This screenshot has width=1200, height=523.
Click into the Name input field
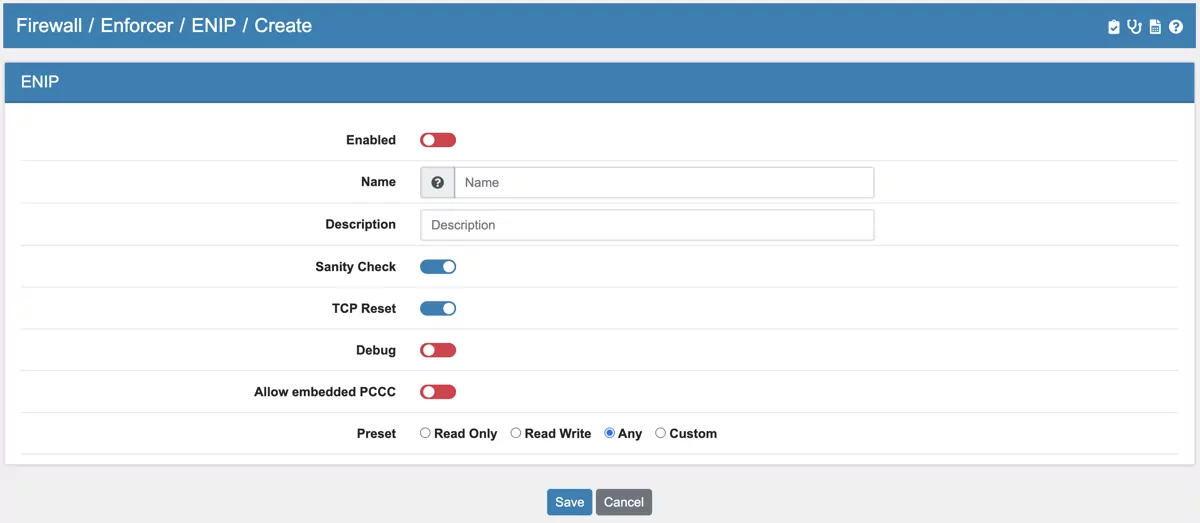[664, 183]
